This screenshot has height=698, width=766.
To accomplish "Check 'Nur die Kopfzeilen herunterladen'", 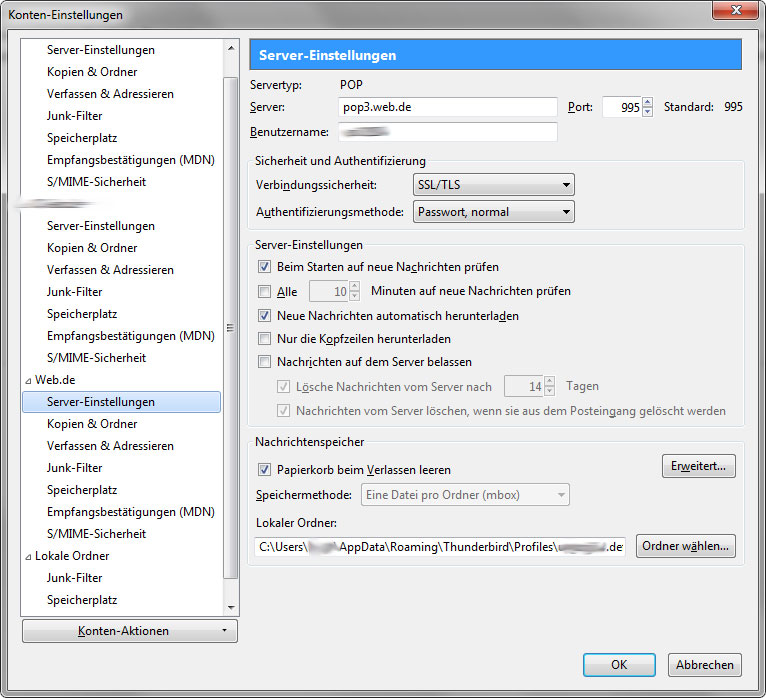I will click(x=264, y=338).
